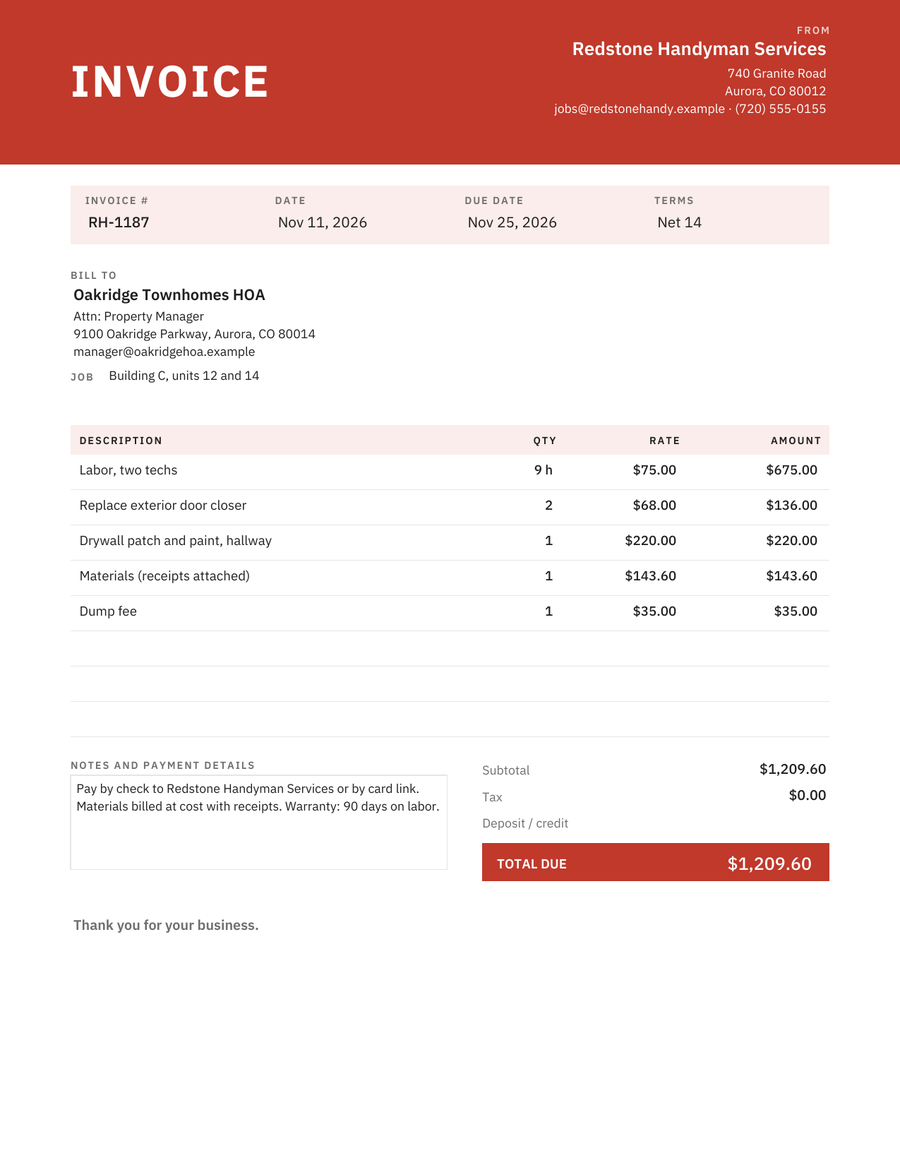The height and width of the screenshot is (1165, 900).
Task: Select the client name Oakridge Townhomes HOA
Action: pyautogui.click(x=169, y=295)
